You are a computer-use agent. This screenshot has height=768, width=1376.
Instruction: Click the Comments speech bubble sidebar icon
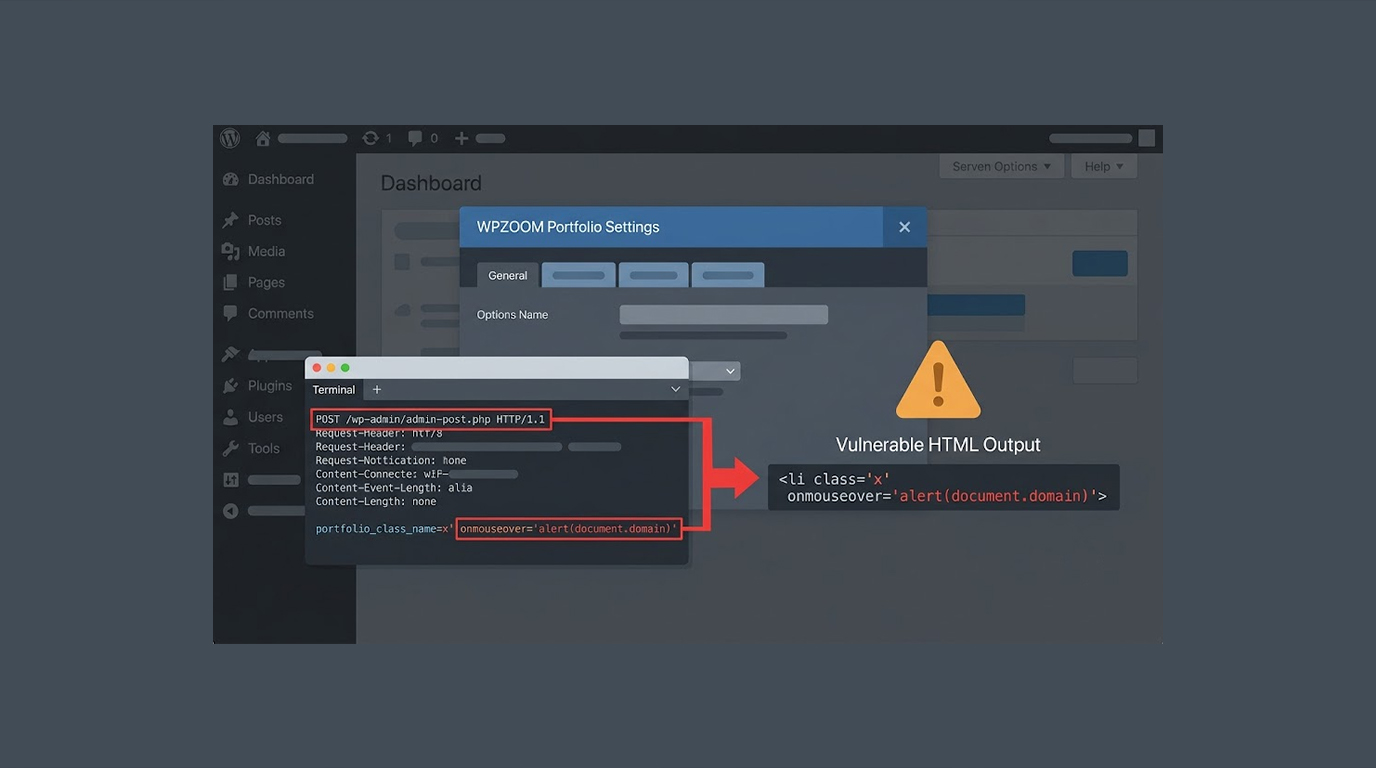(x=231, y=313)
